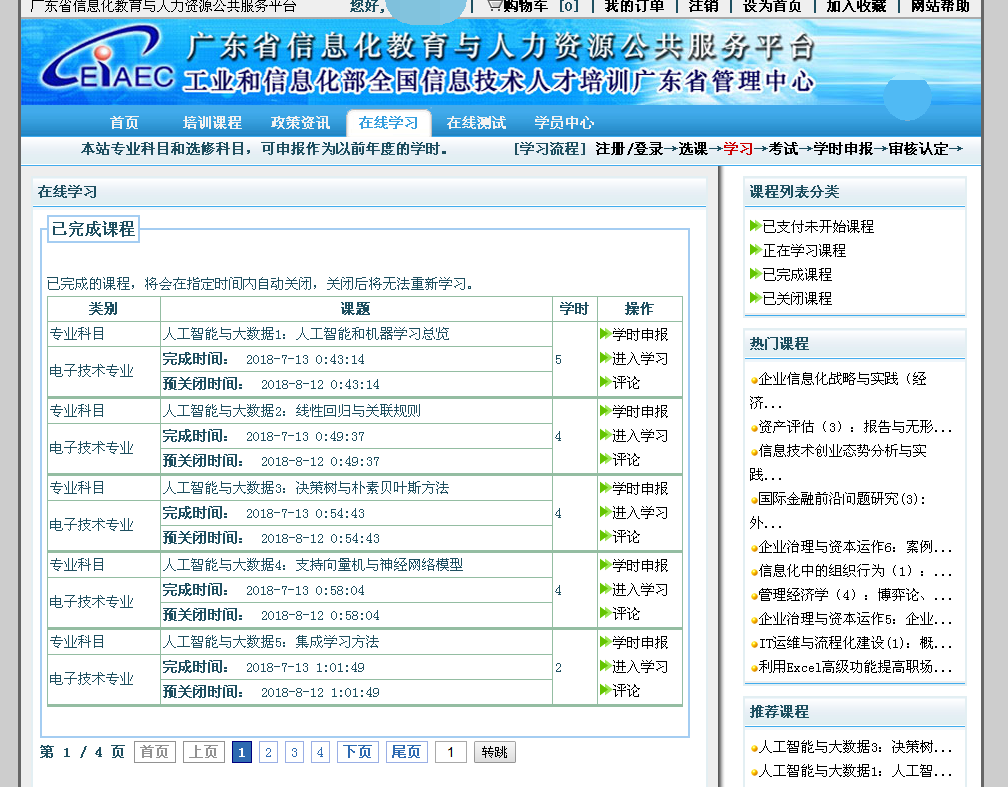1008x787 pixels.
Task: Go to page 3 in pagination
Action: (294, 752)
